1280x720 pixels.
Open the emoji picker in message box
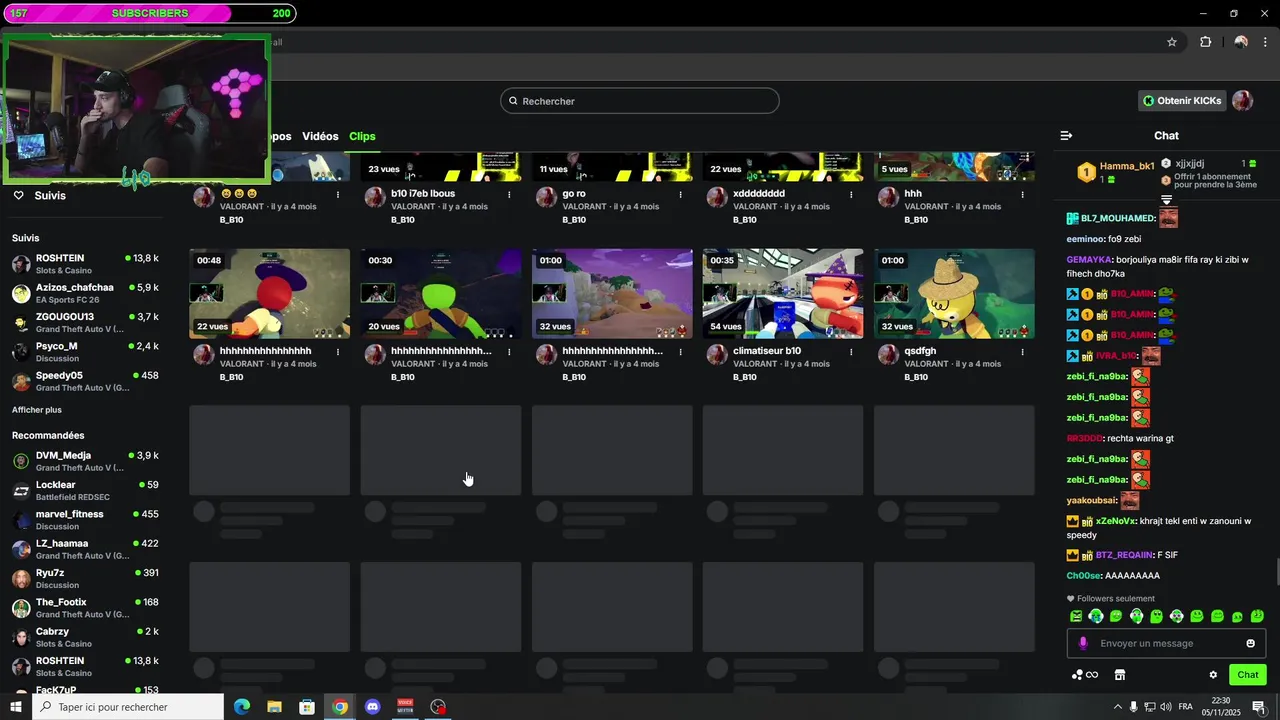1250,643
